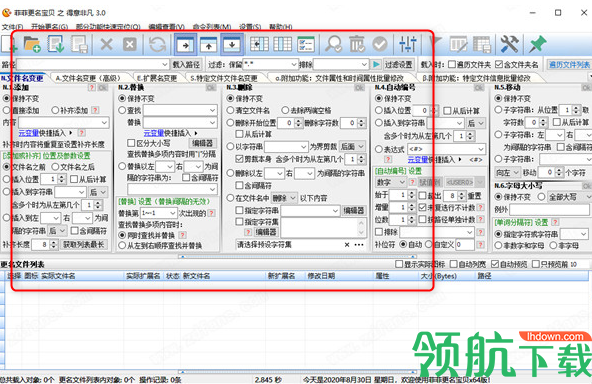Open the 表达式 <#> dropdown
This screenshot has width=592, height=384.
pos(481,149)
